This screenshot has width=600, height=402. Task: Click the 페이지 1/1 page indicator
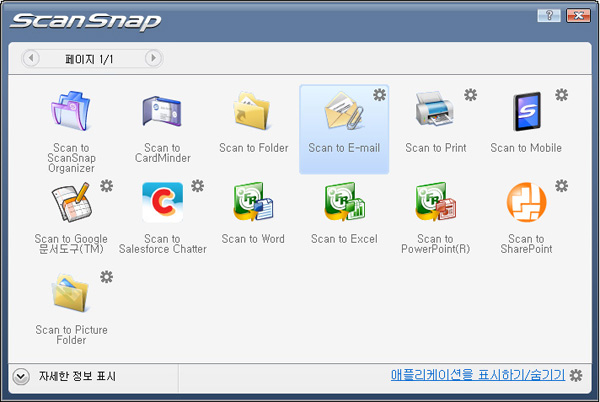pos(89,59)
